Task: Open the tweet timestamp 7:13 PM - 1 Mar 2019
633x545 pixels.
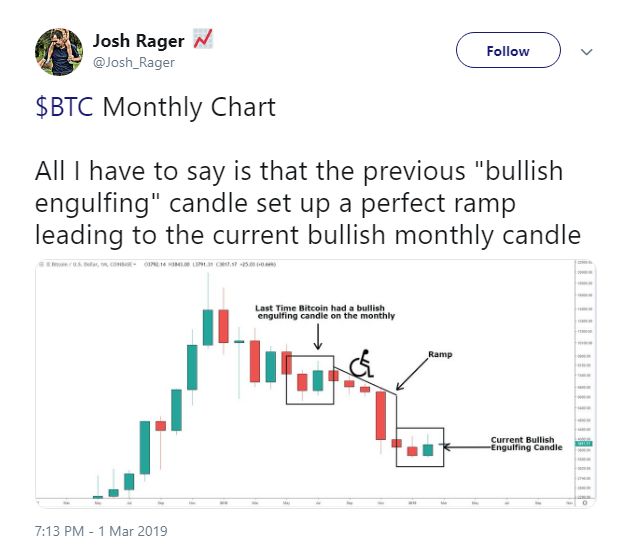Action: [x=101, y=530]
